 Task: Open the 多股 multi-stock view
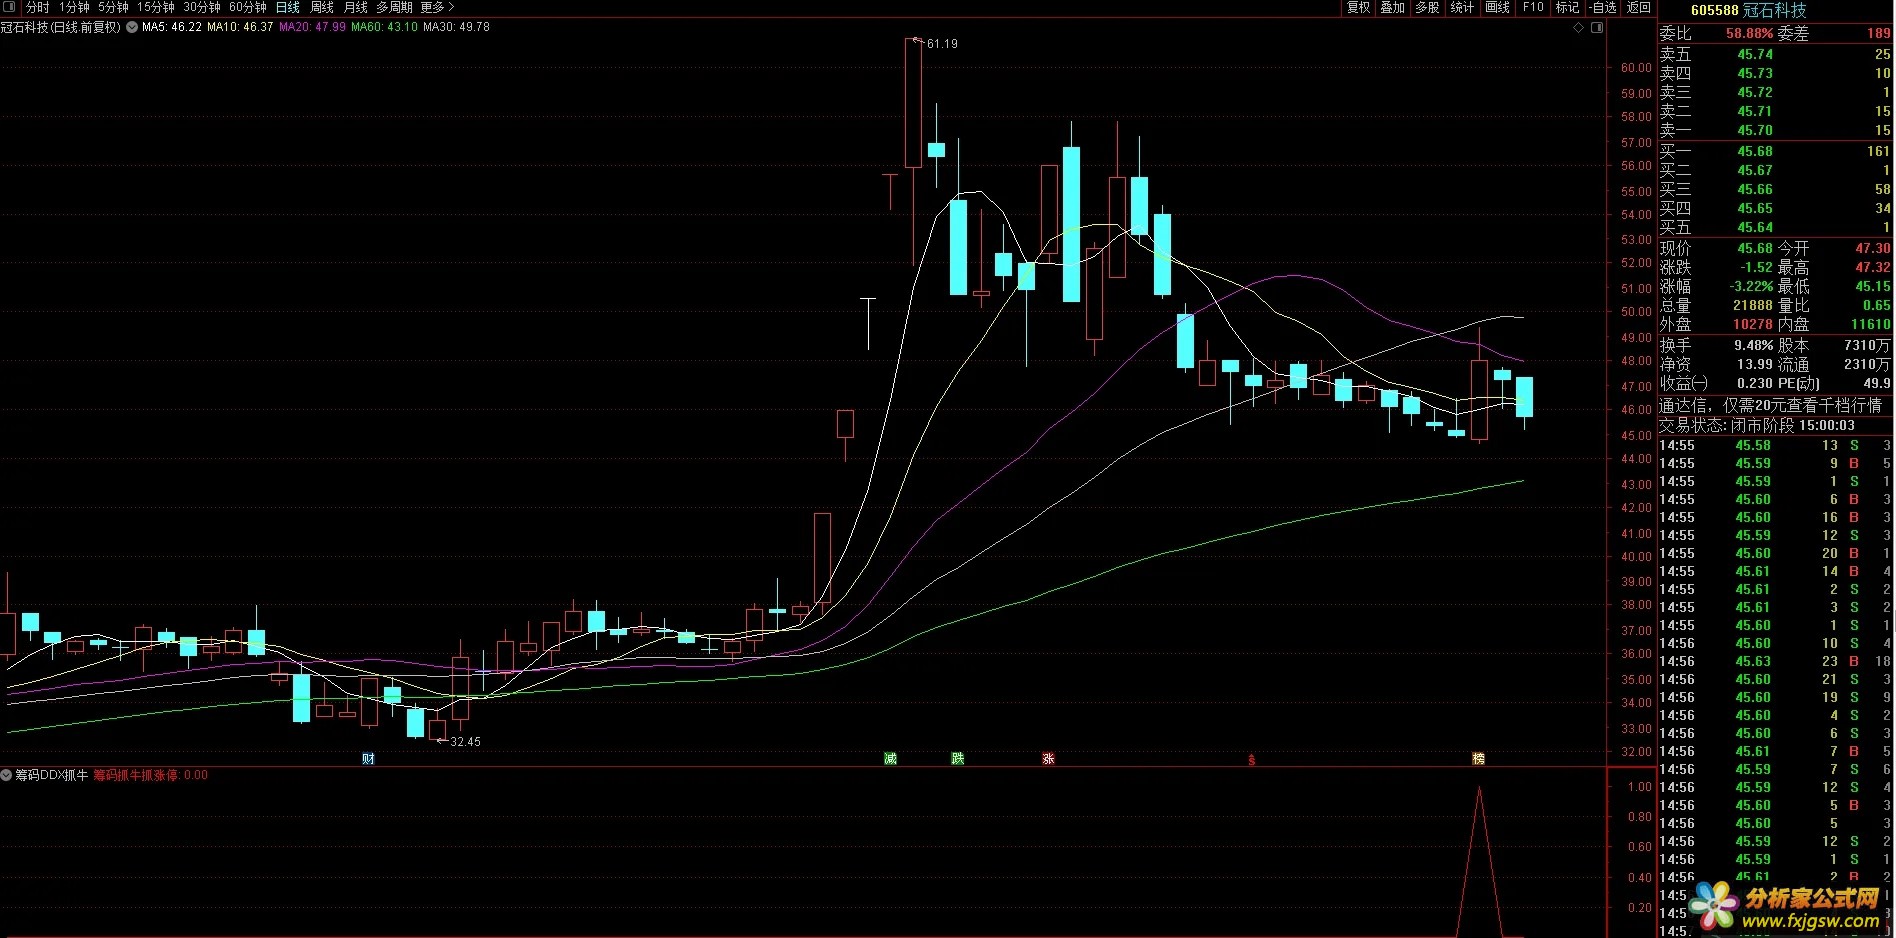pos(1427,7)
